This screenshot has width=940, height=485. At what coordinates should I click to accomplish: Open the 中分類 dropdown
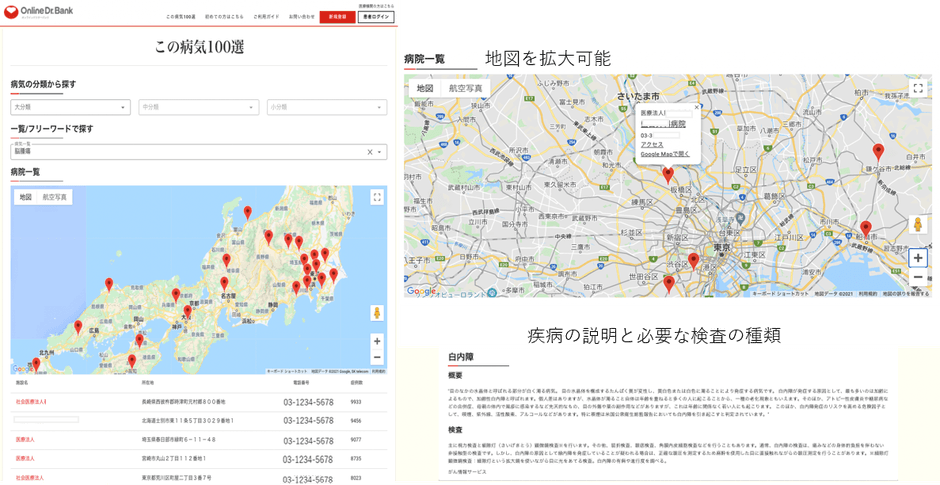point(197,107)
